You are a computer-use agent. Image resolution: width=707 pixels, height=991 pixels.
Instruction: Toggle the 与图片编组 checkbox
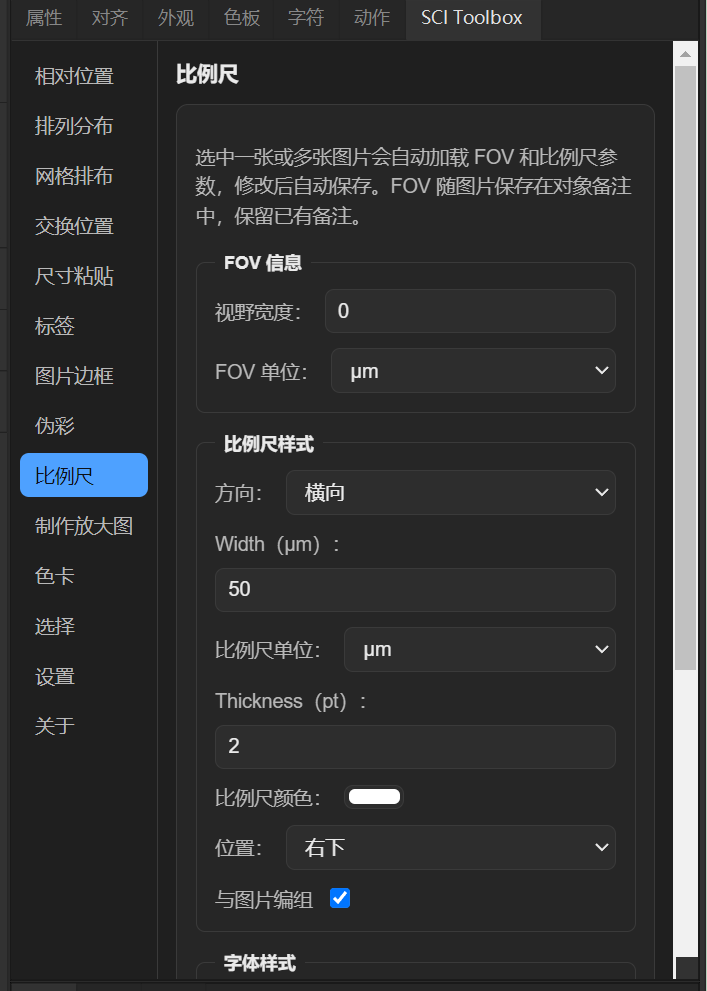click(340, 898)
